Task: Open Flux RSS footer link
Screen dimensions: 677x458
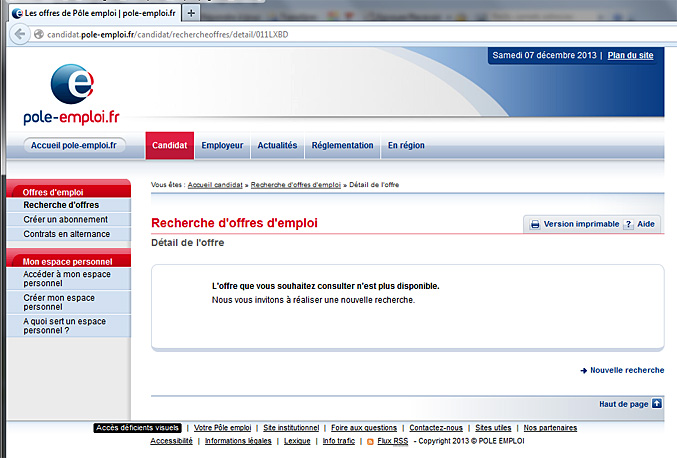Action: pos(392,441)
